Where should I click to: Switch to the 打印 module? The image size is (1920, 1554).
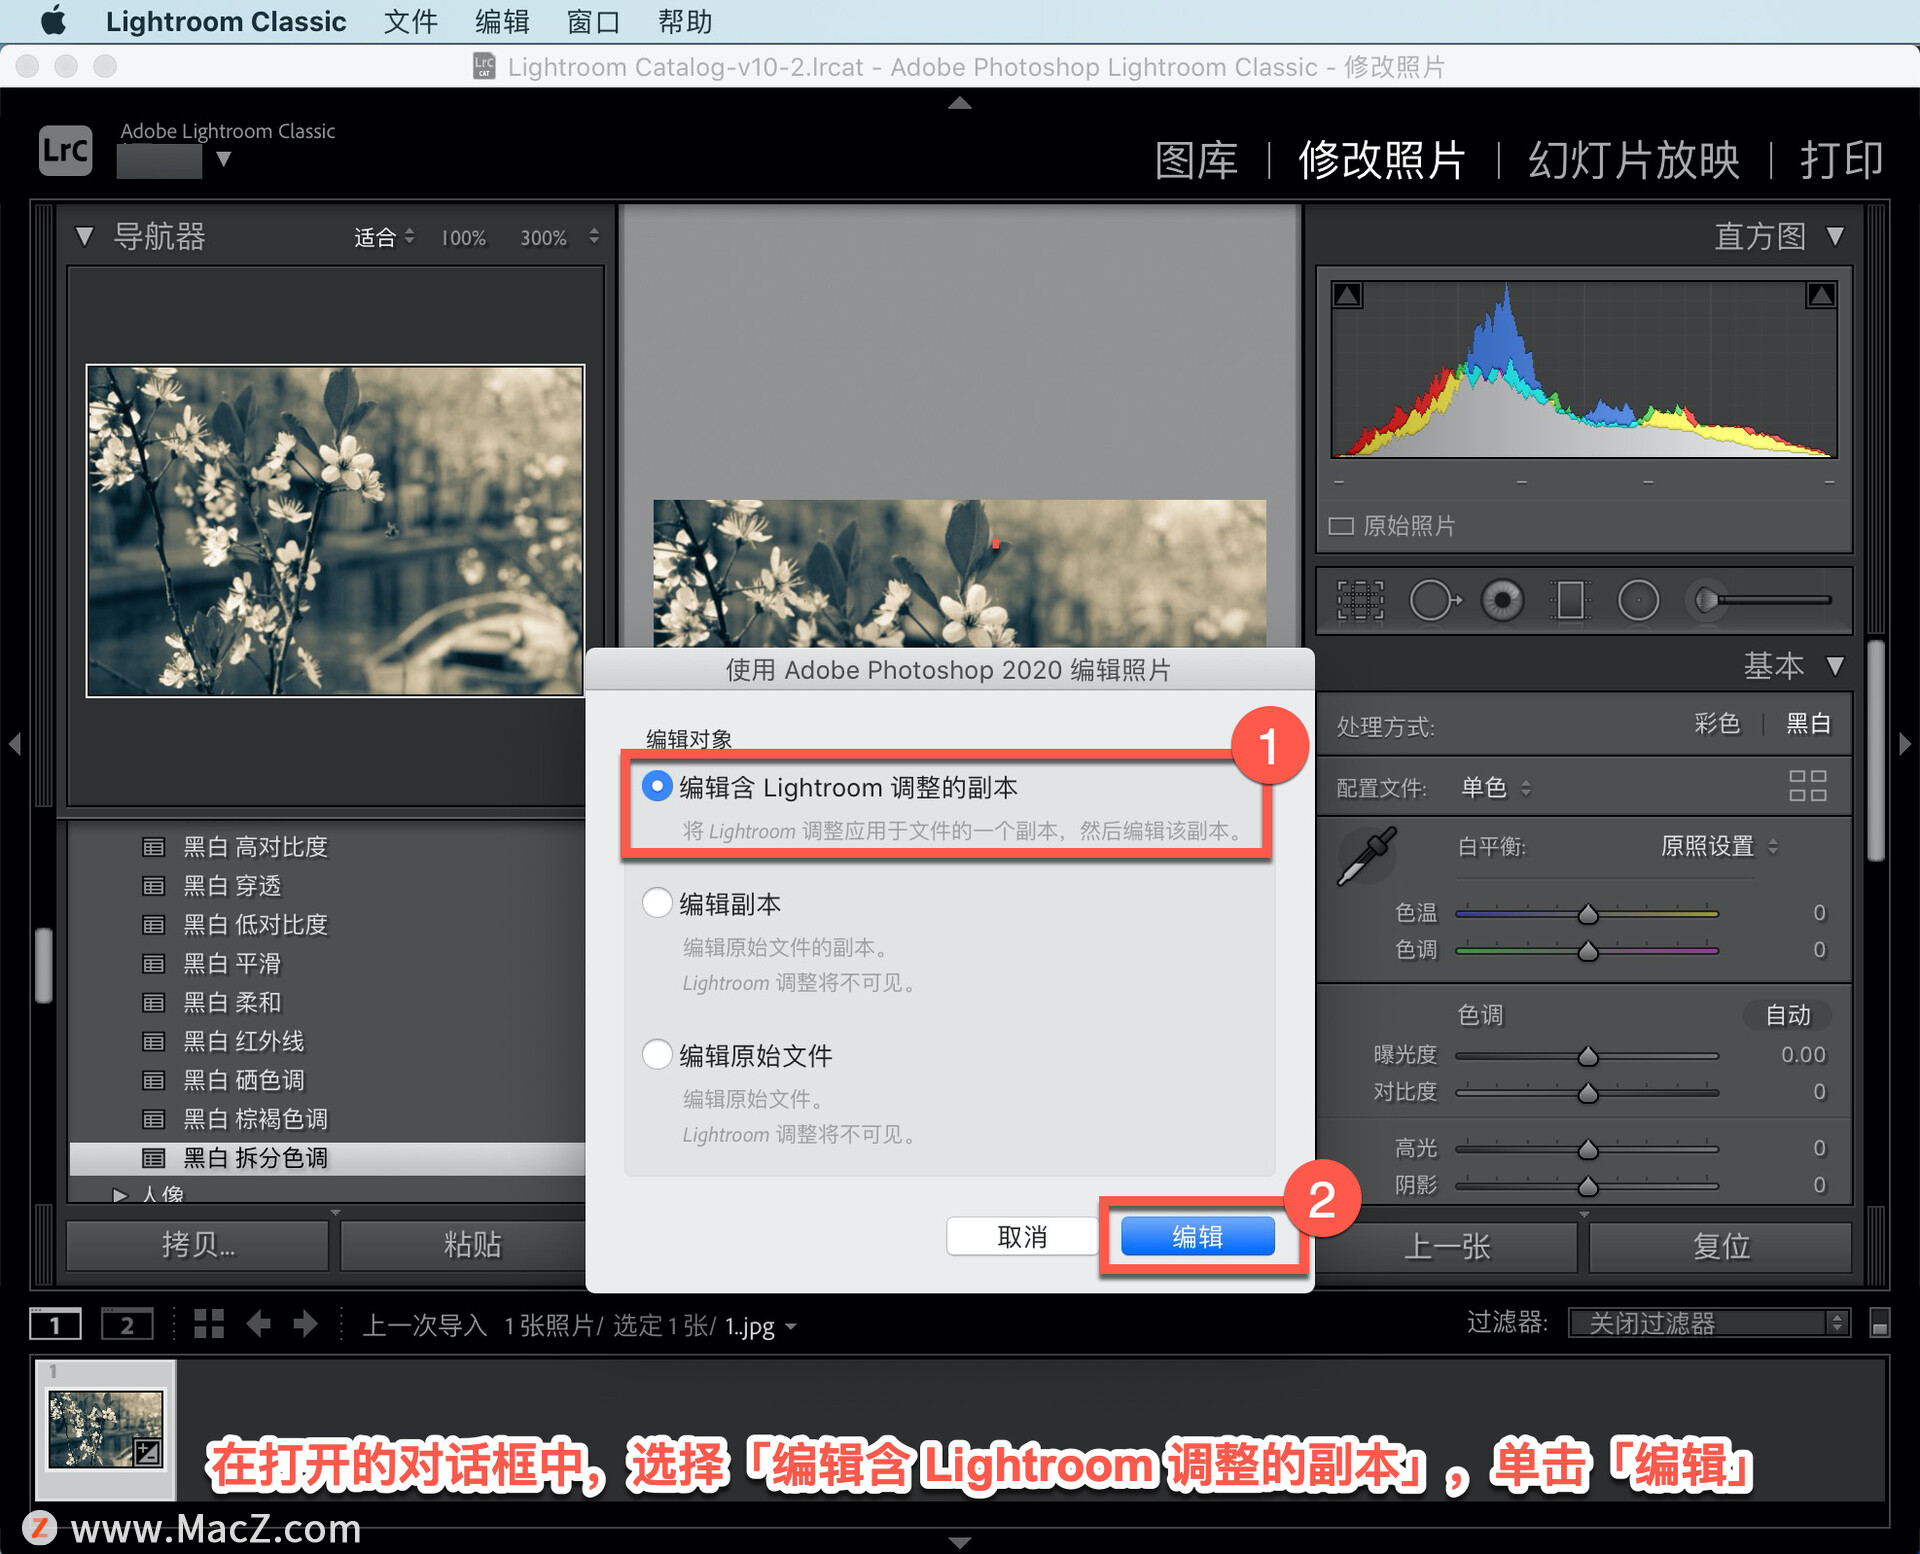[1841, 160]
